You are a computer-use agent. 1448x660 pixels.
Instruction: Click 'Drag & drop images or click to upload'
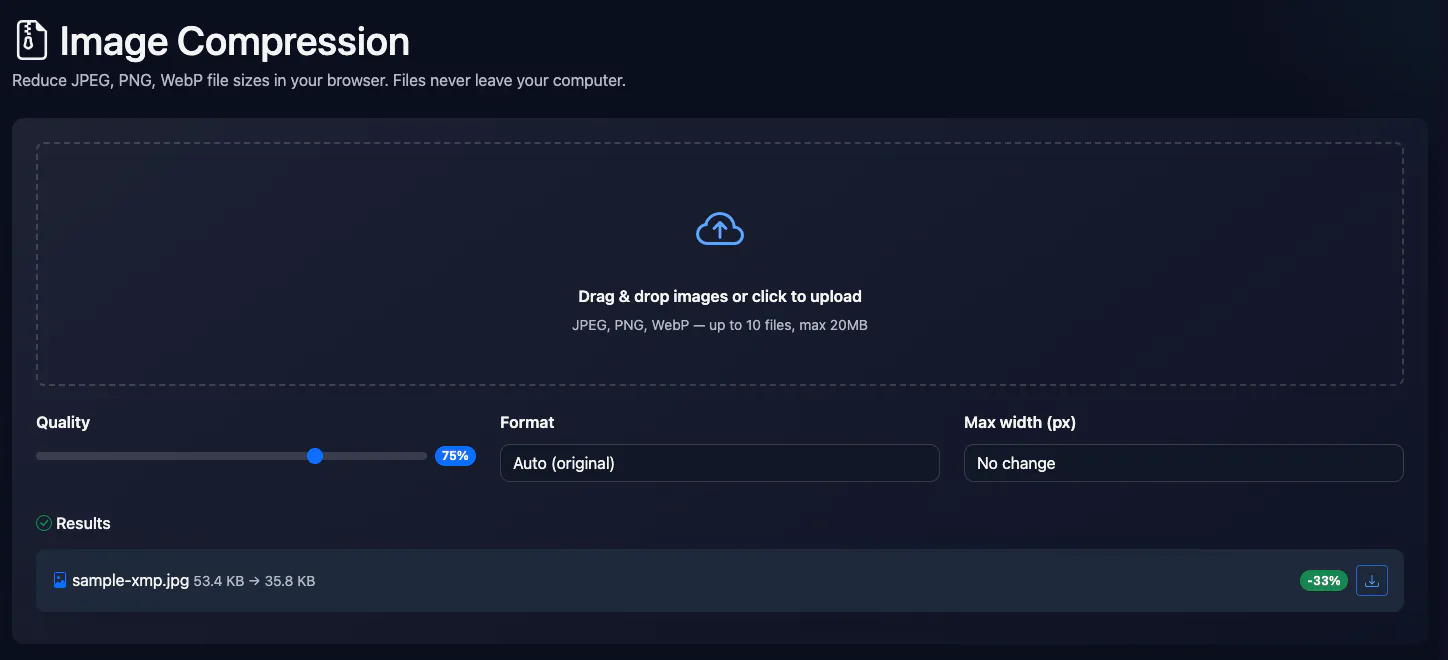pyautogui.click(x=720, y=296)
